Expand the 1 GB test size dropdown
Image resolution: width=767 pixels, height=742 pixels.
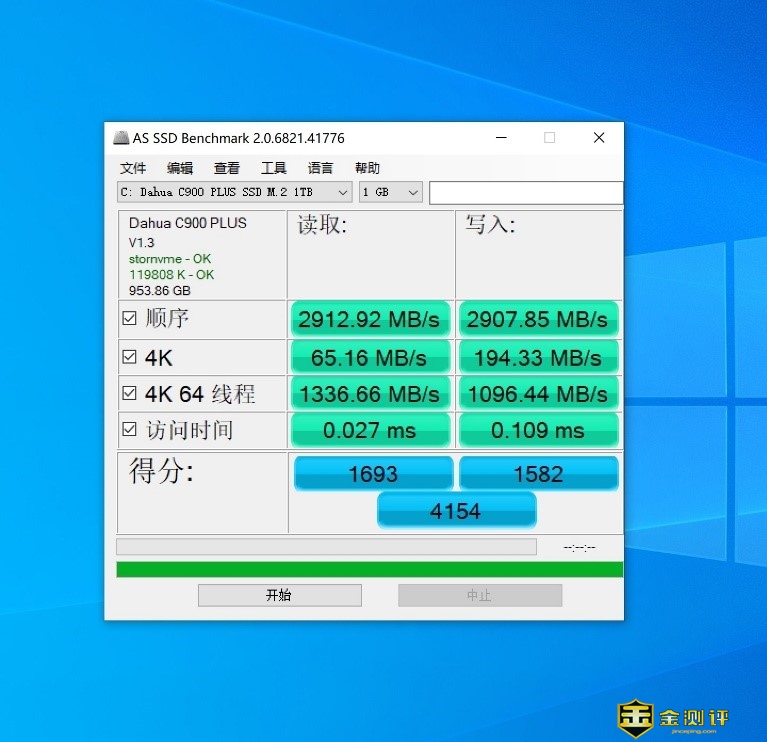[391, 192]
